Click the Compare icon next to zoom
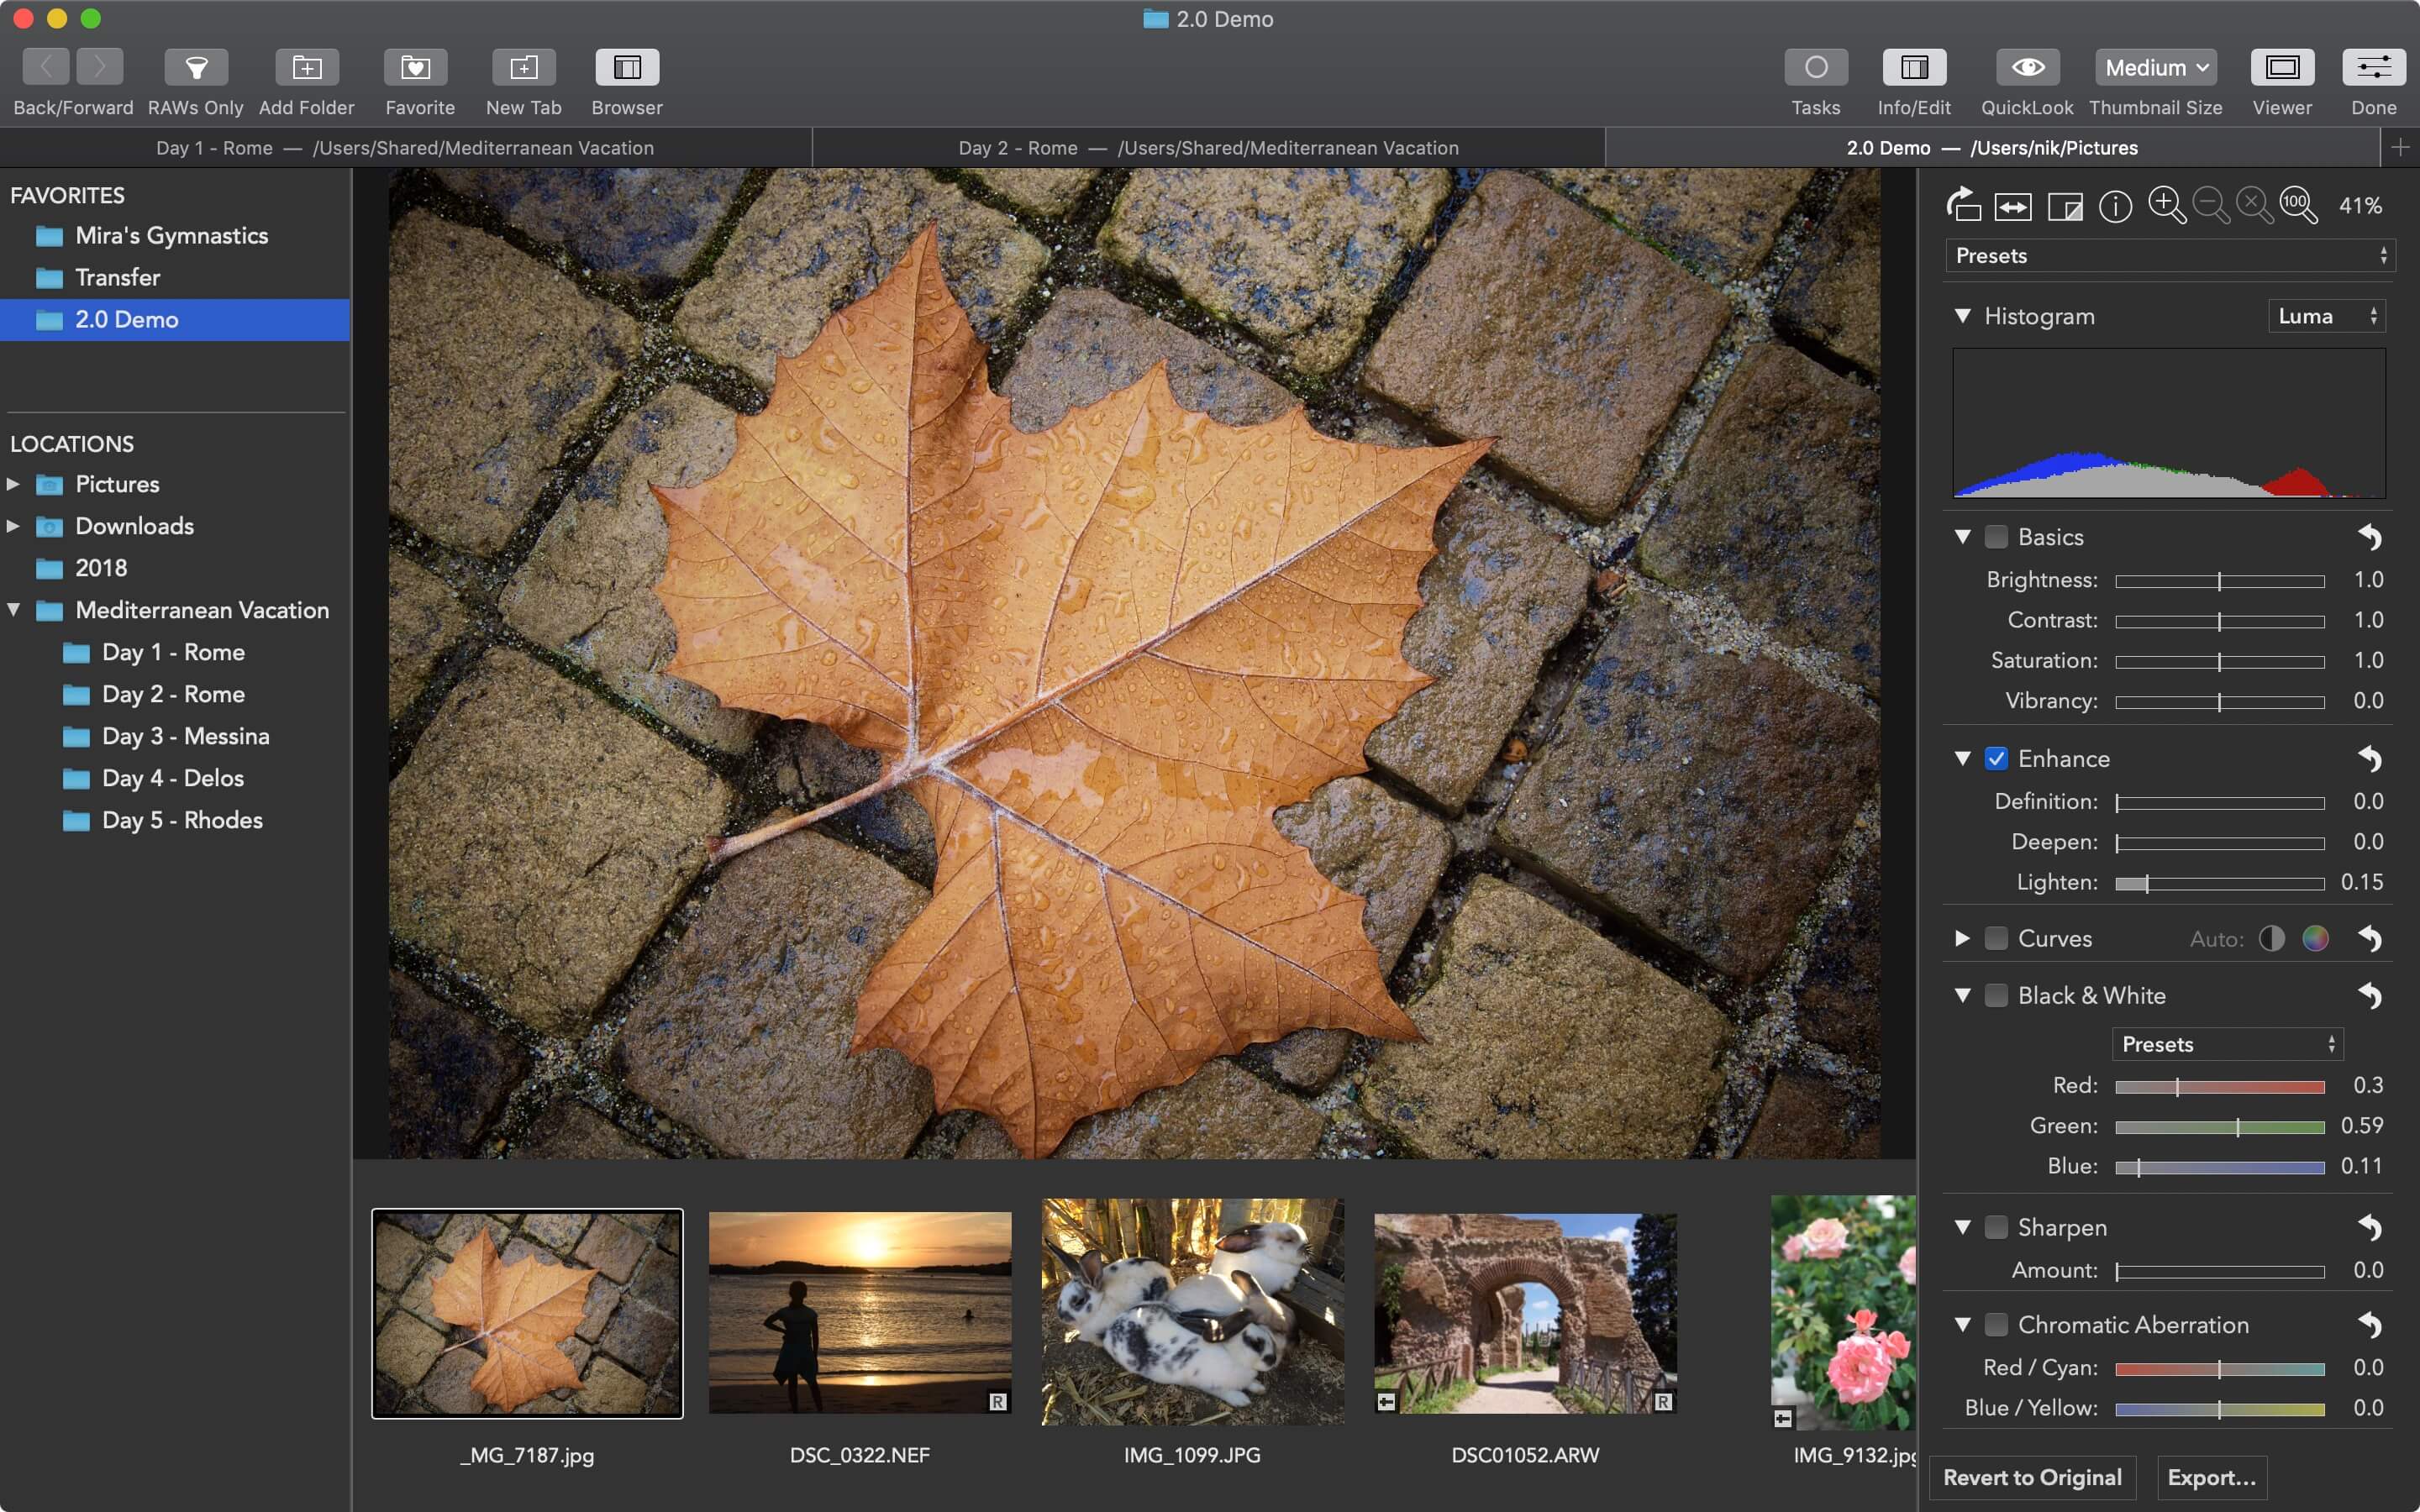 coord(2012,206)
